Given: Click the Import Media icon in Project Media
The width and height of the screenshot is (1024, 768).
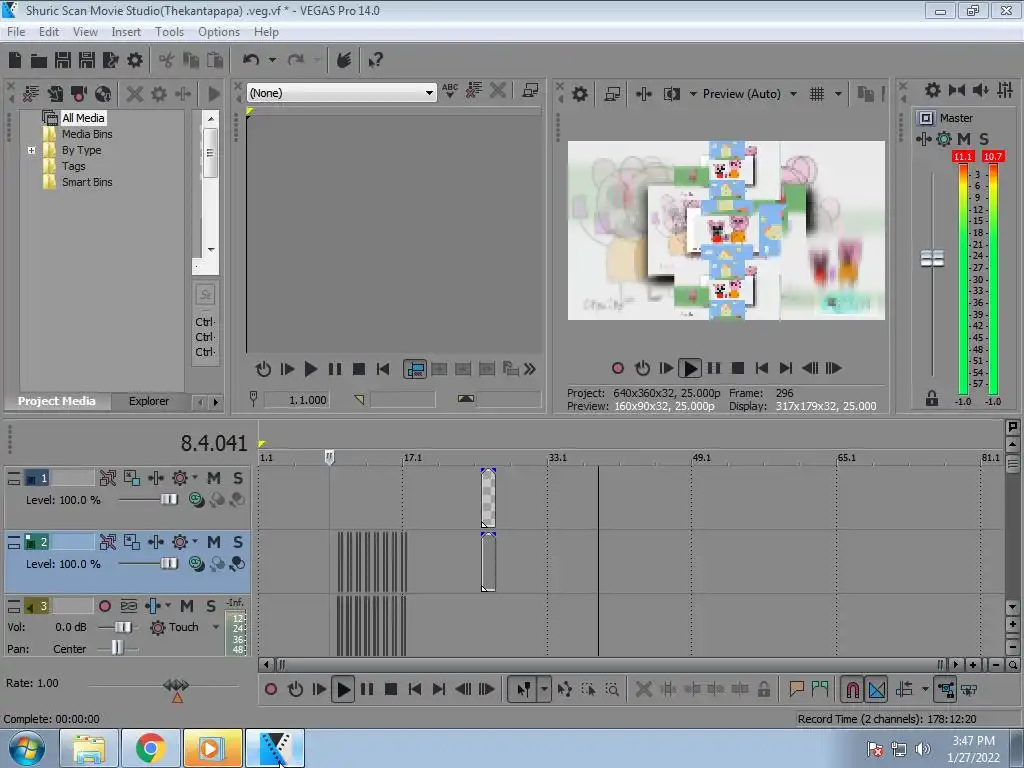Looking at the screenshot, I should (x=56, y=94).
